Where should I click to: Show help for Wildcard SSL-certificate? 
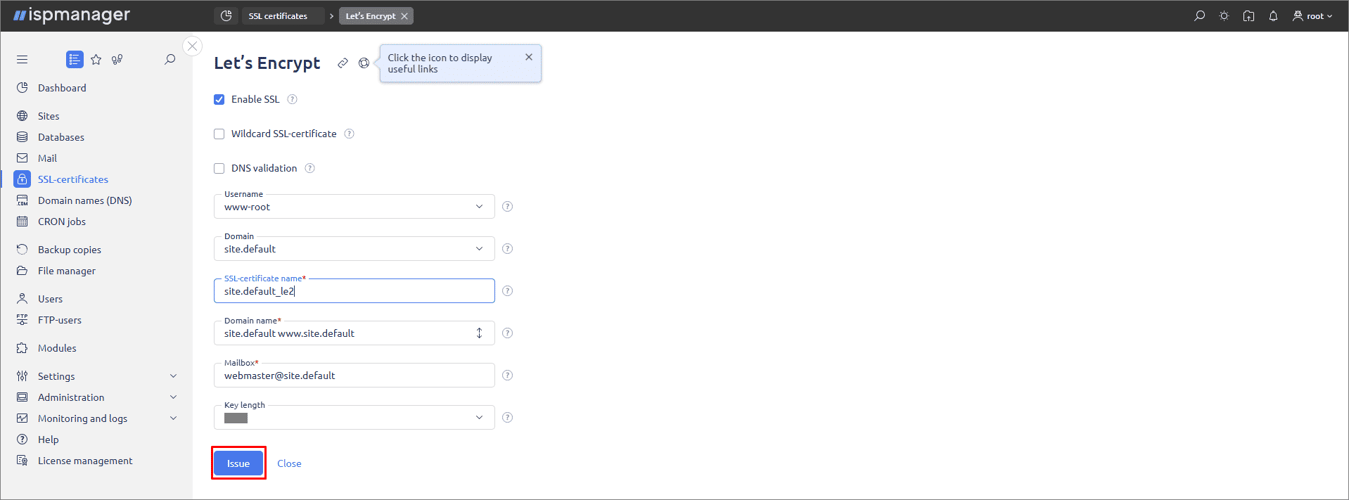(349, 134)
